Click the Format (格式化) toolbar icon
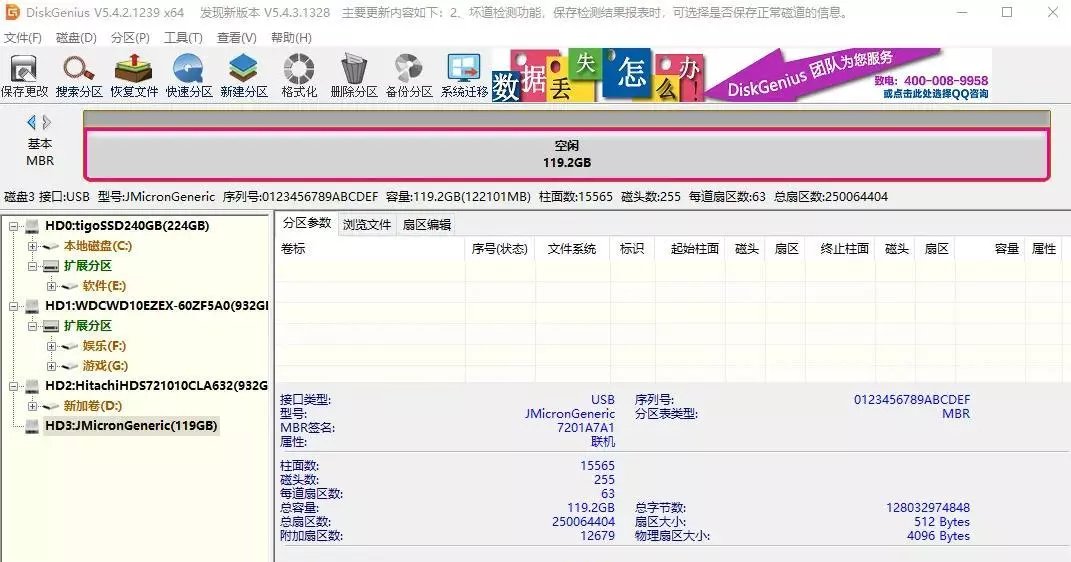Image resolution: width=1071 pixels, height=562 pixels. pos(299,76)
